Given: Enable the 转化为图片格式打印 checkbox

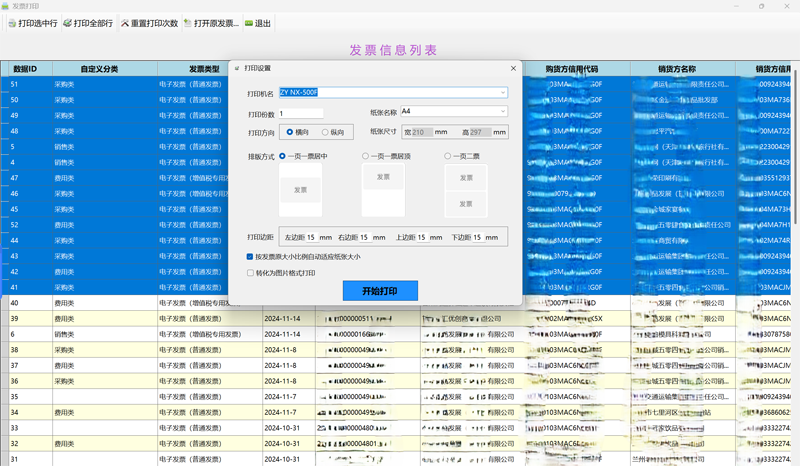Looking at the screenshot, I should coord(250,273).
